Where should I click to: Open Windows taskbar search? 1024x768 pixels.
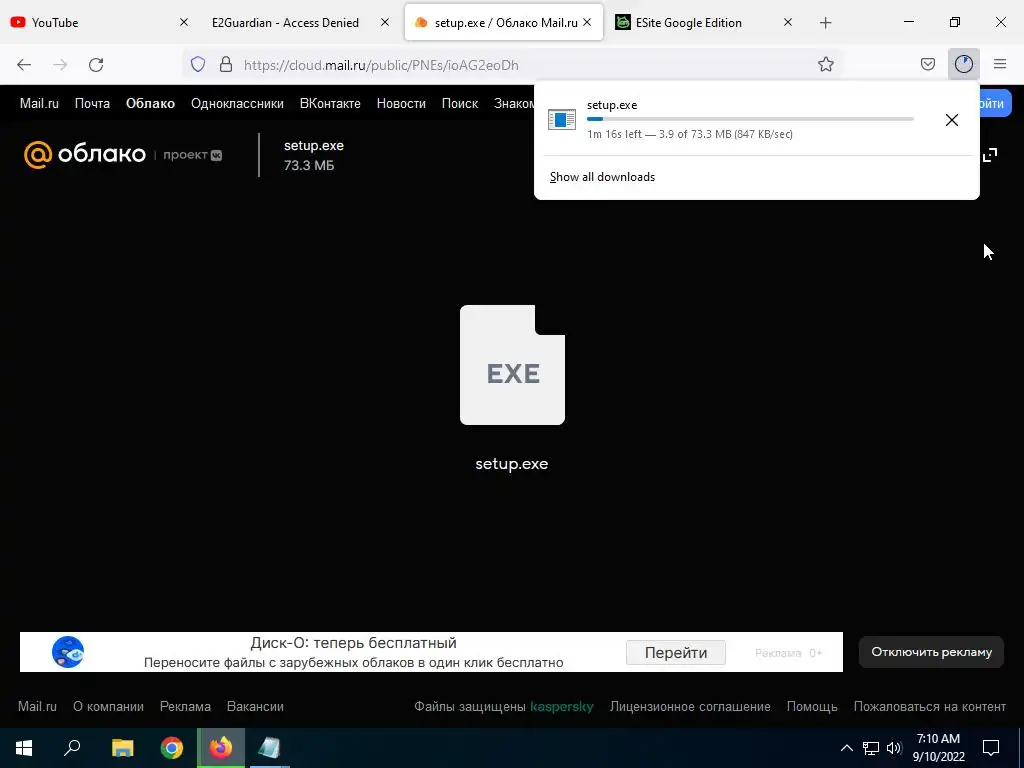72,748
